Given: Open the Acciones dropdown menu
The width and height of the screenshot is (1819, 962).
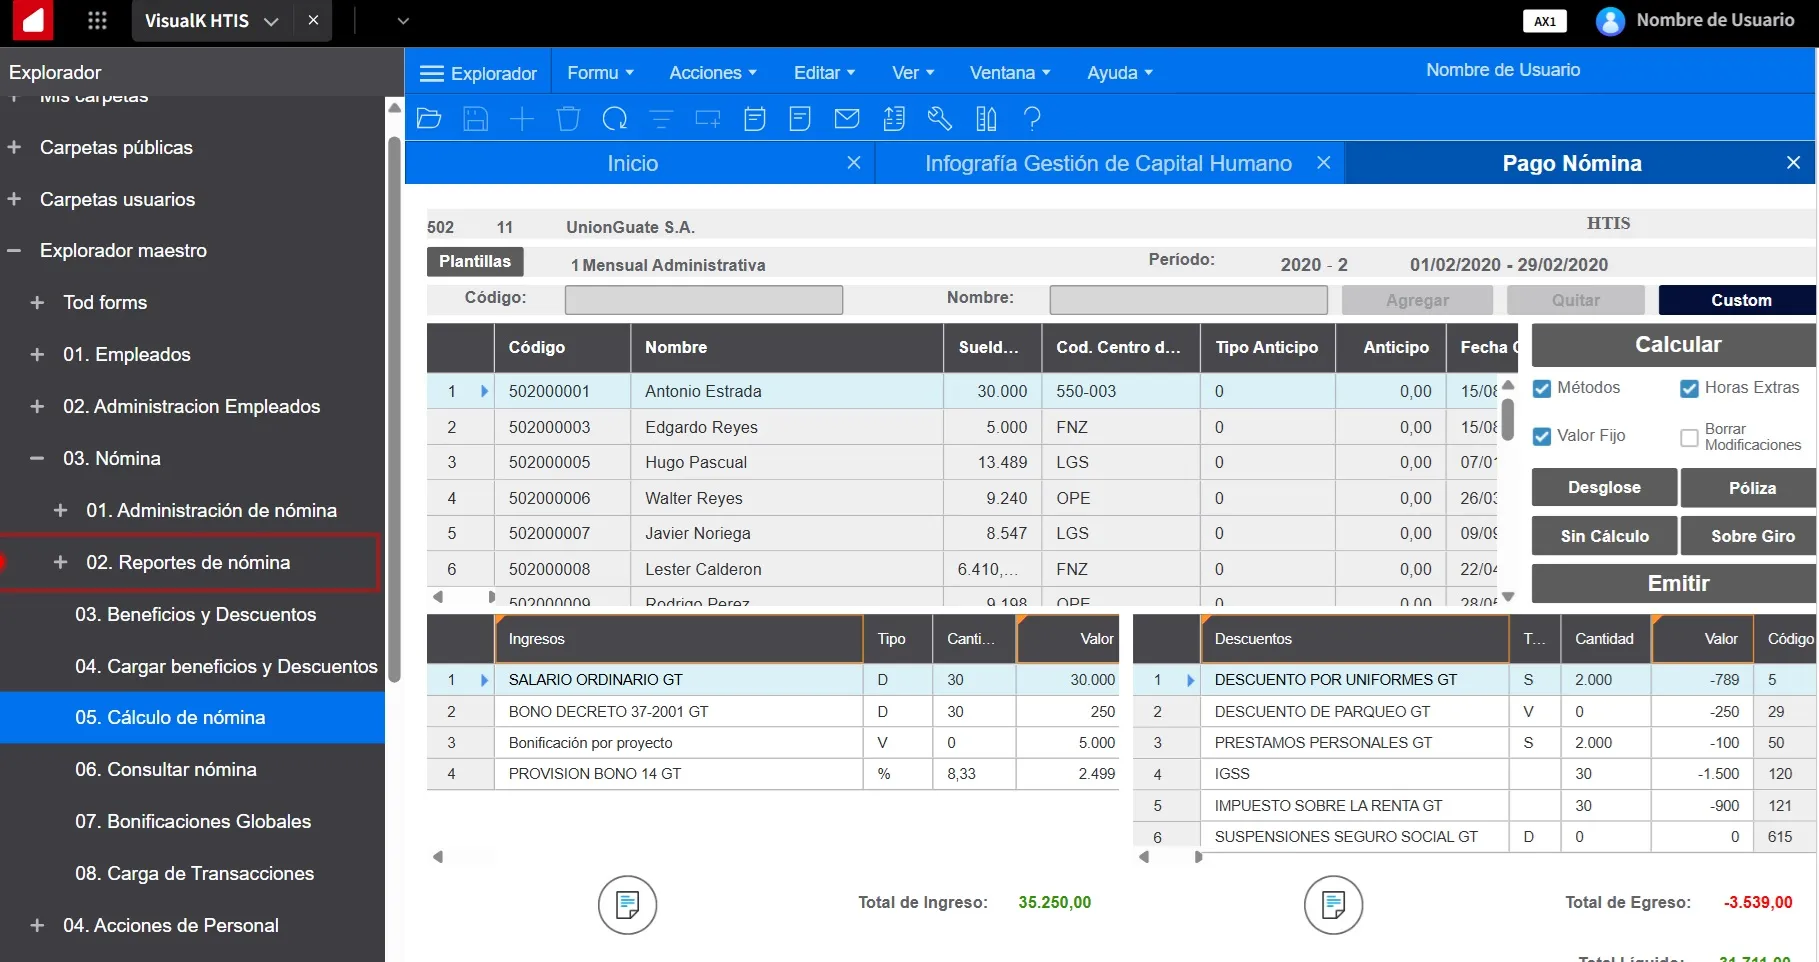Looking at the screenshot, I should pos(712,73).
